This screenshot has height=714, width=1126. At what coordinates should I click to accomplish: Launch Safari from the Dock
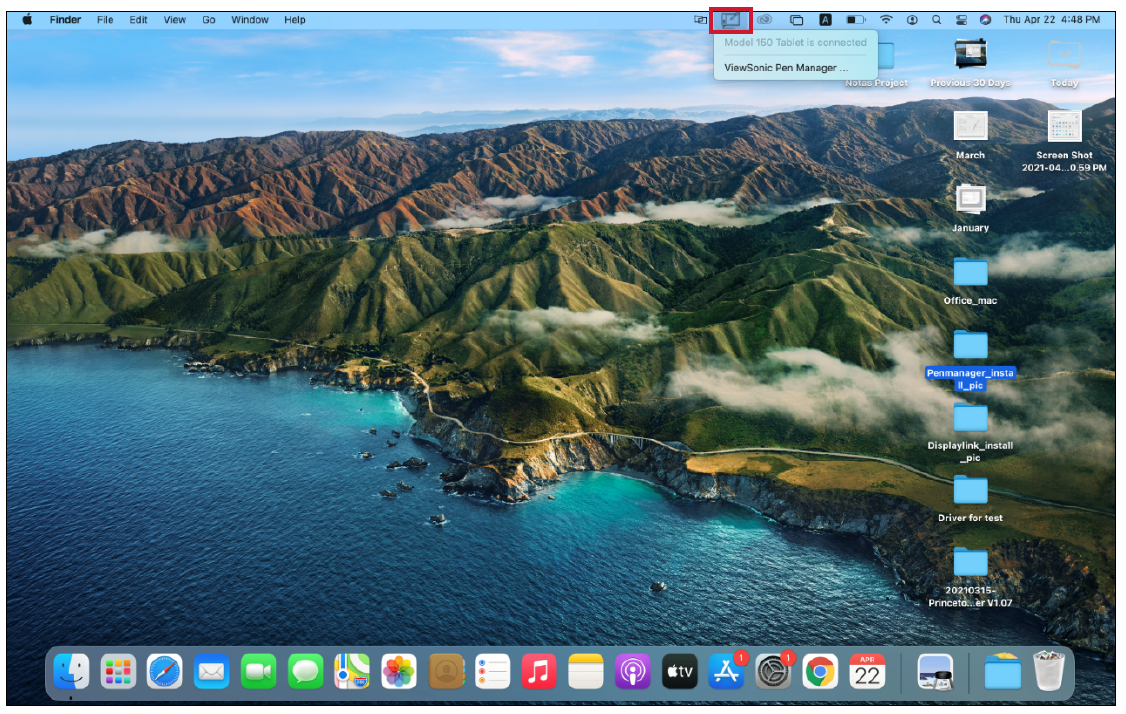coord(165,672)
